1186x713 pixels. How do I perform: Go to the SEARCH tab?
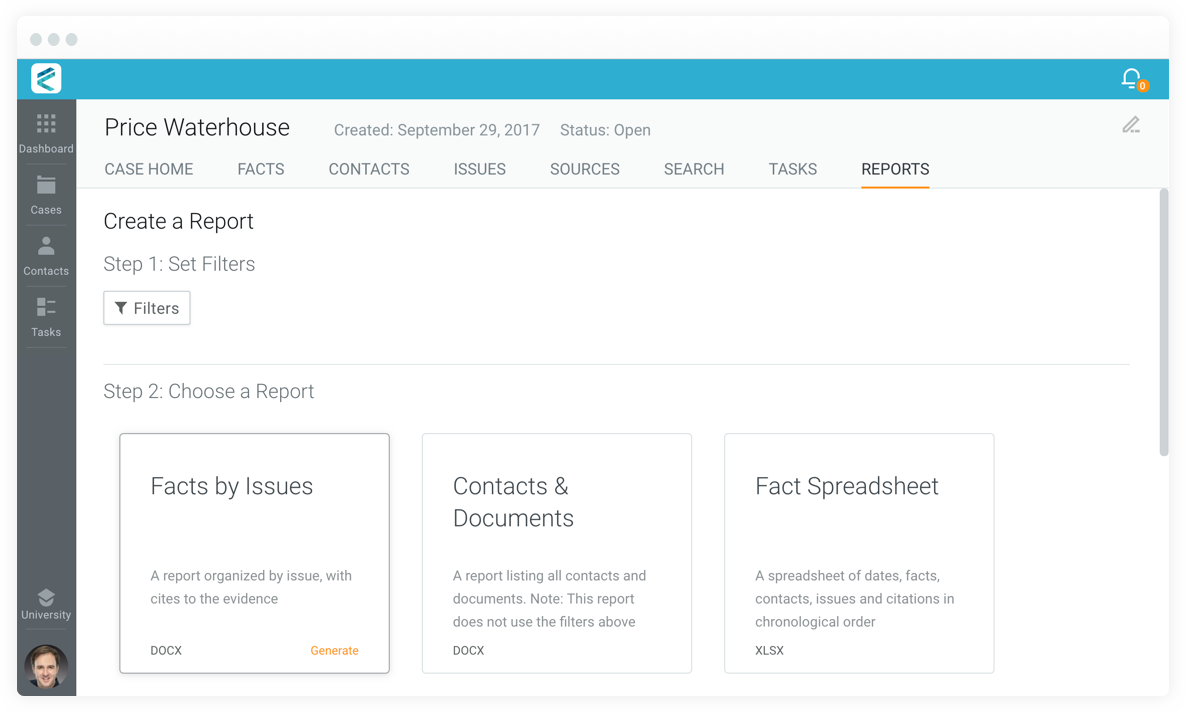tap(693, 169)
